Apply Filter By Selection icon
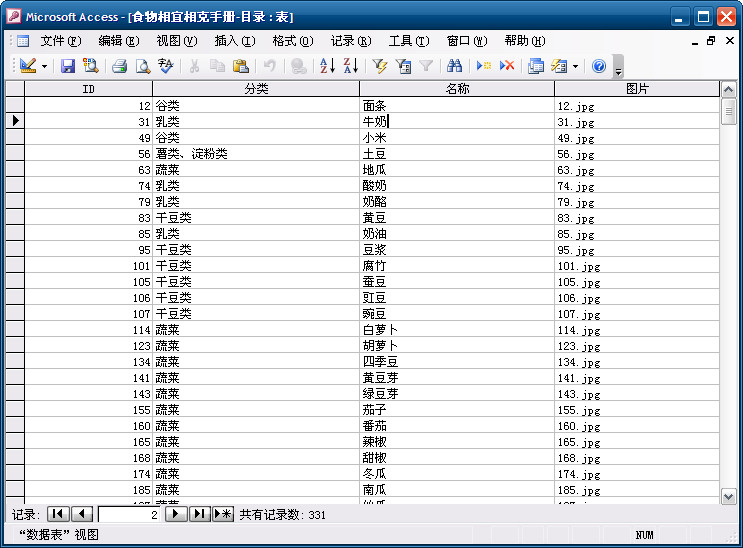Viewport: 743px width, 548px height. (380, 66)
